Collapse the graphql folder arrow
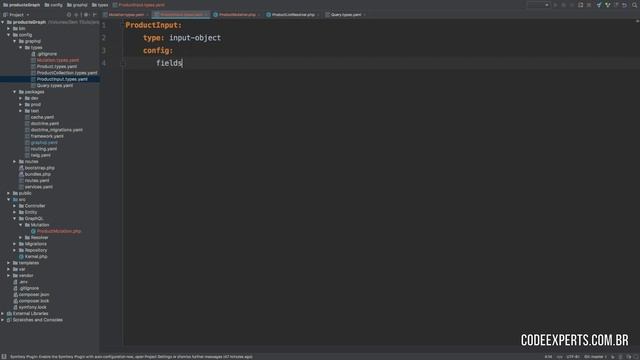The height and width of the screenshot is (360, 640). [x=15, y=41]
